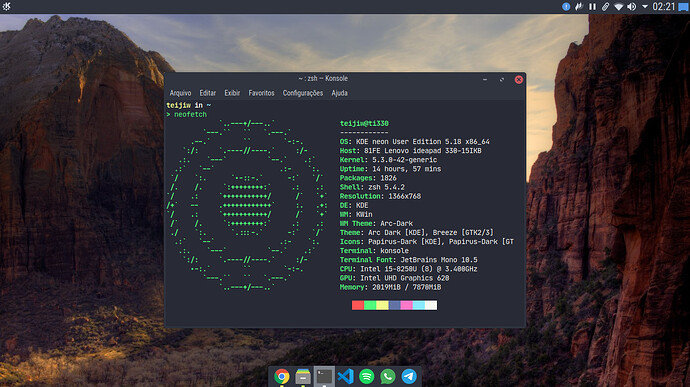
Task: Click the flame-shaped tray icon
Action: pyautogui.click(x=579, y=7)
